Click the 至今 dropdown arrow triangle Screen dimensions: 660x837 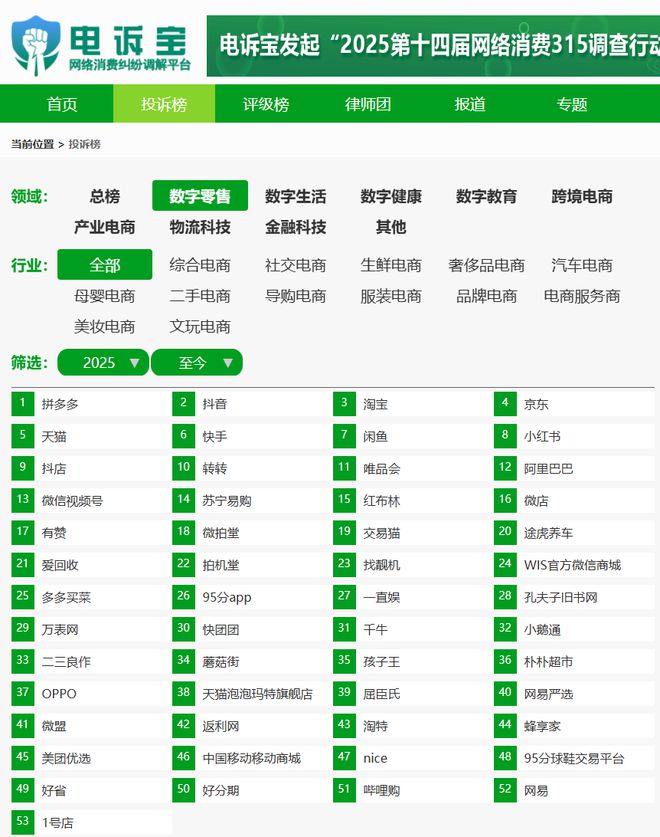coord(228,363)
